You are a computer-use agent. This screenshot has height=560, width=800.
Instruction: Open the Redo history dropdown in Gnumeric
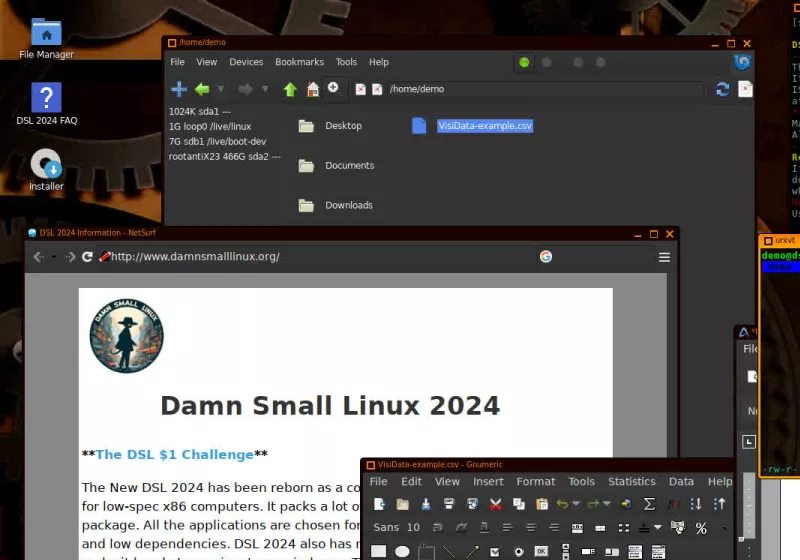(x=607, y=504)
